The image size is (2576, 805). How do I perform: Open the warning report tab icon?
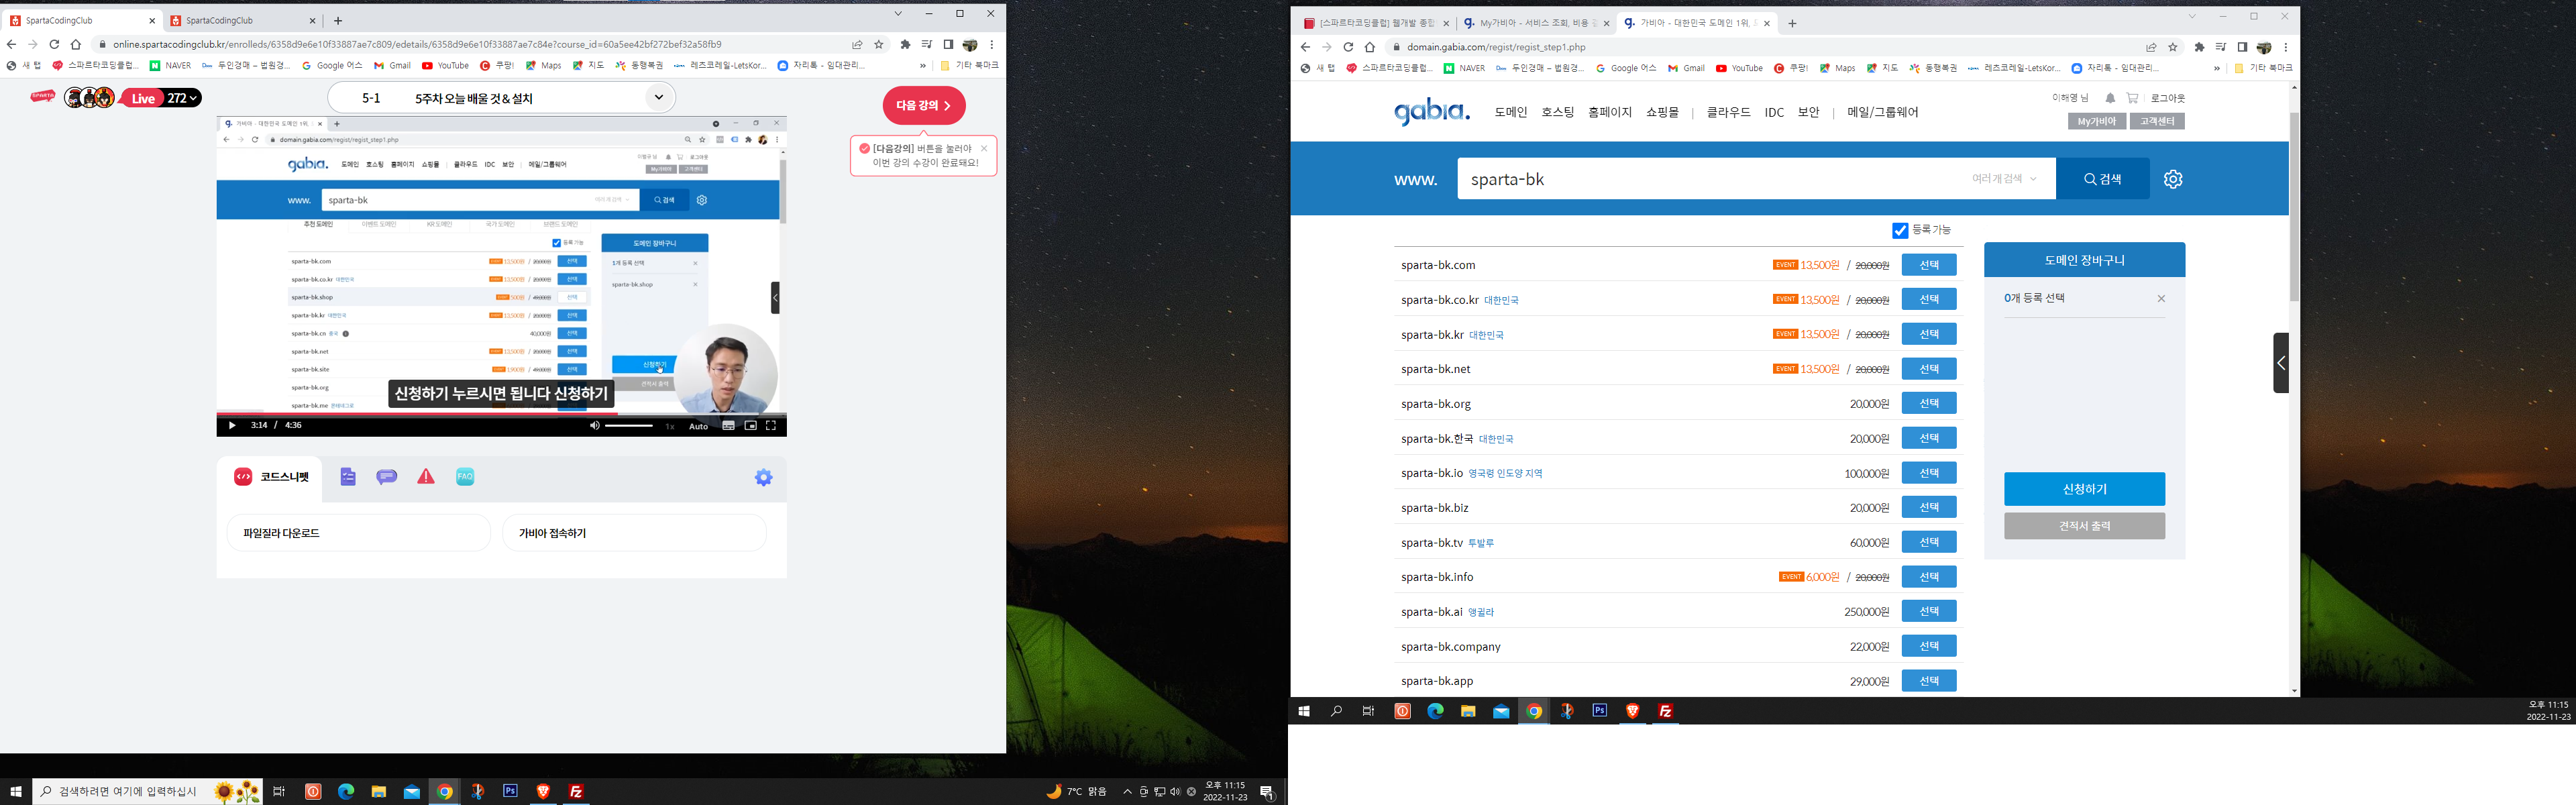[x=426, y=477]
